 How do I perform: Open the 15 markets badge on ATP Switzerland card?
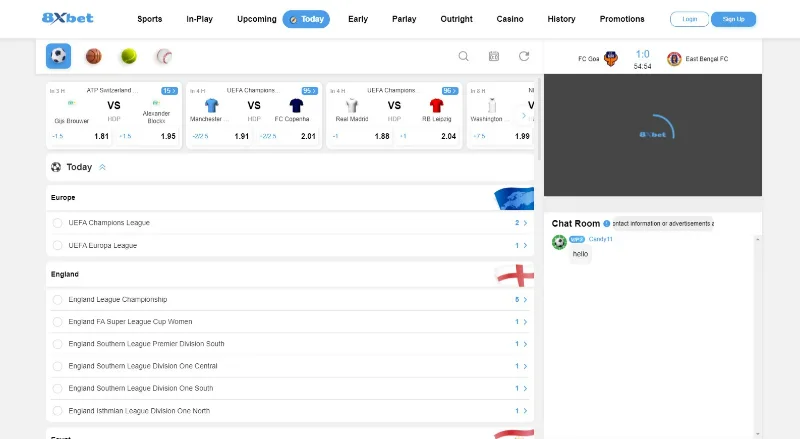169,91
